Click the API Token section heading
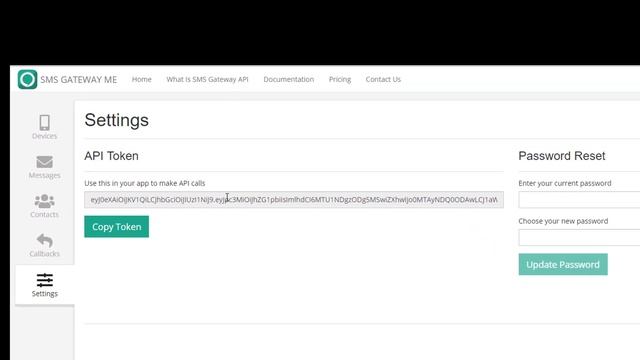The width and height of the screenshot is (640, 360). click(111, 156)
